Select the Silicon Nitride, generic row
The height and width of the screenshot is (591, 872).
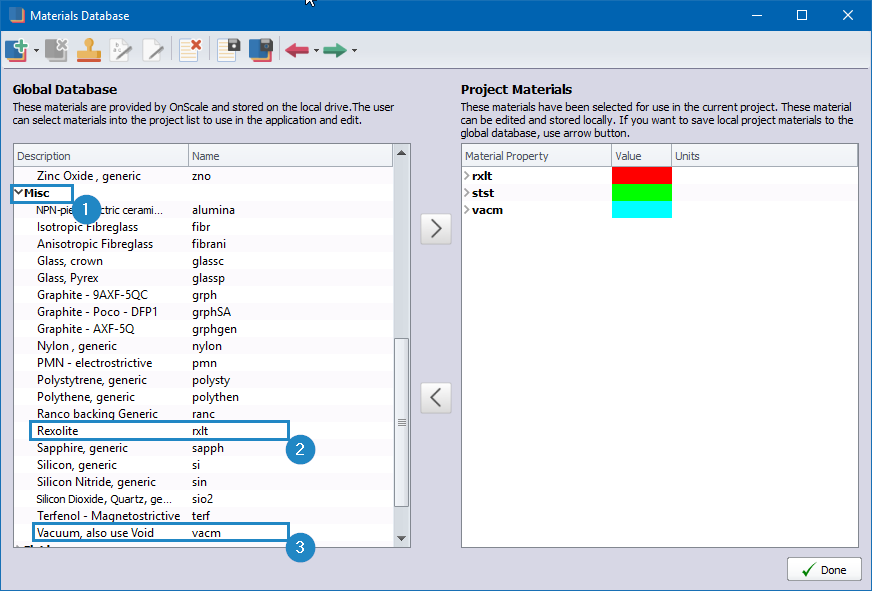pyautogui.click(x=204, y=482)
